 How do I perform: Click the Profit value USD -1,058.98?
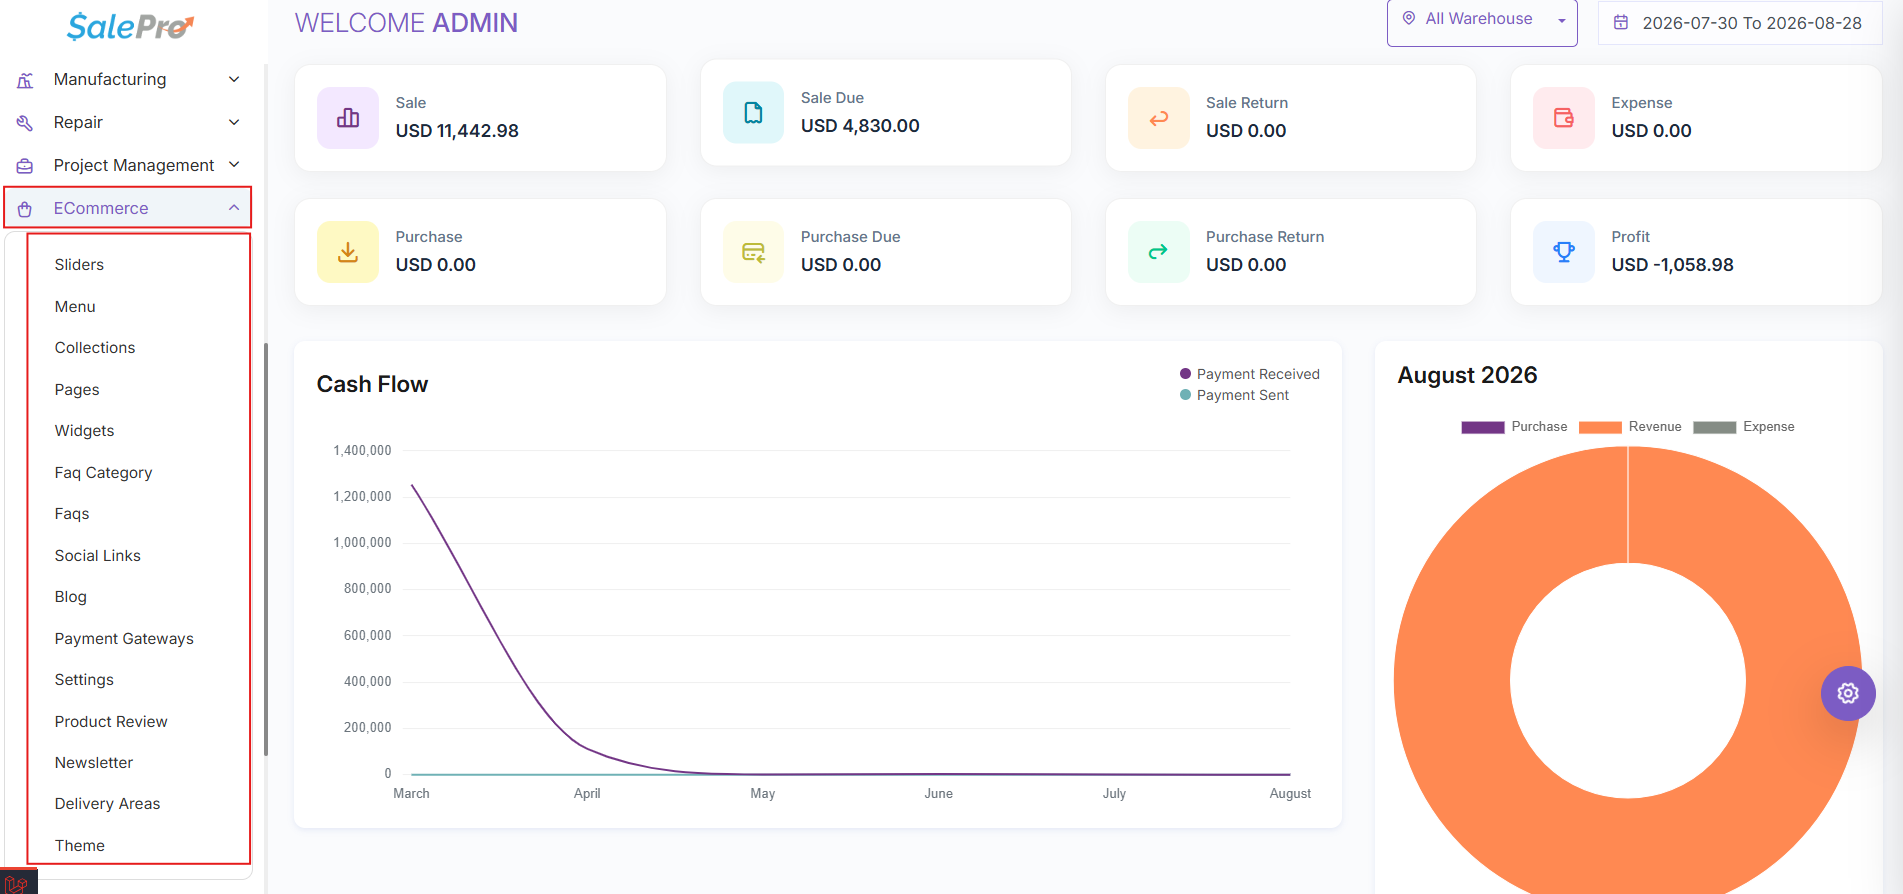pyautogui.click(x=1672, y=265)
